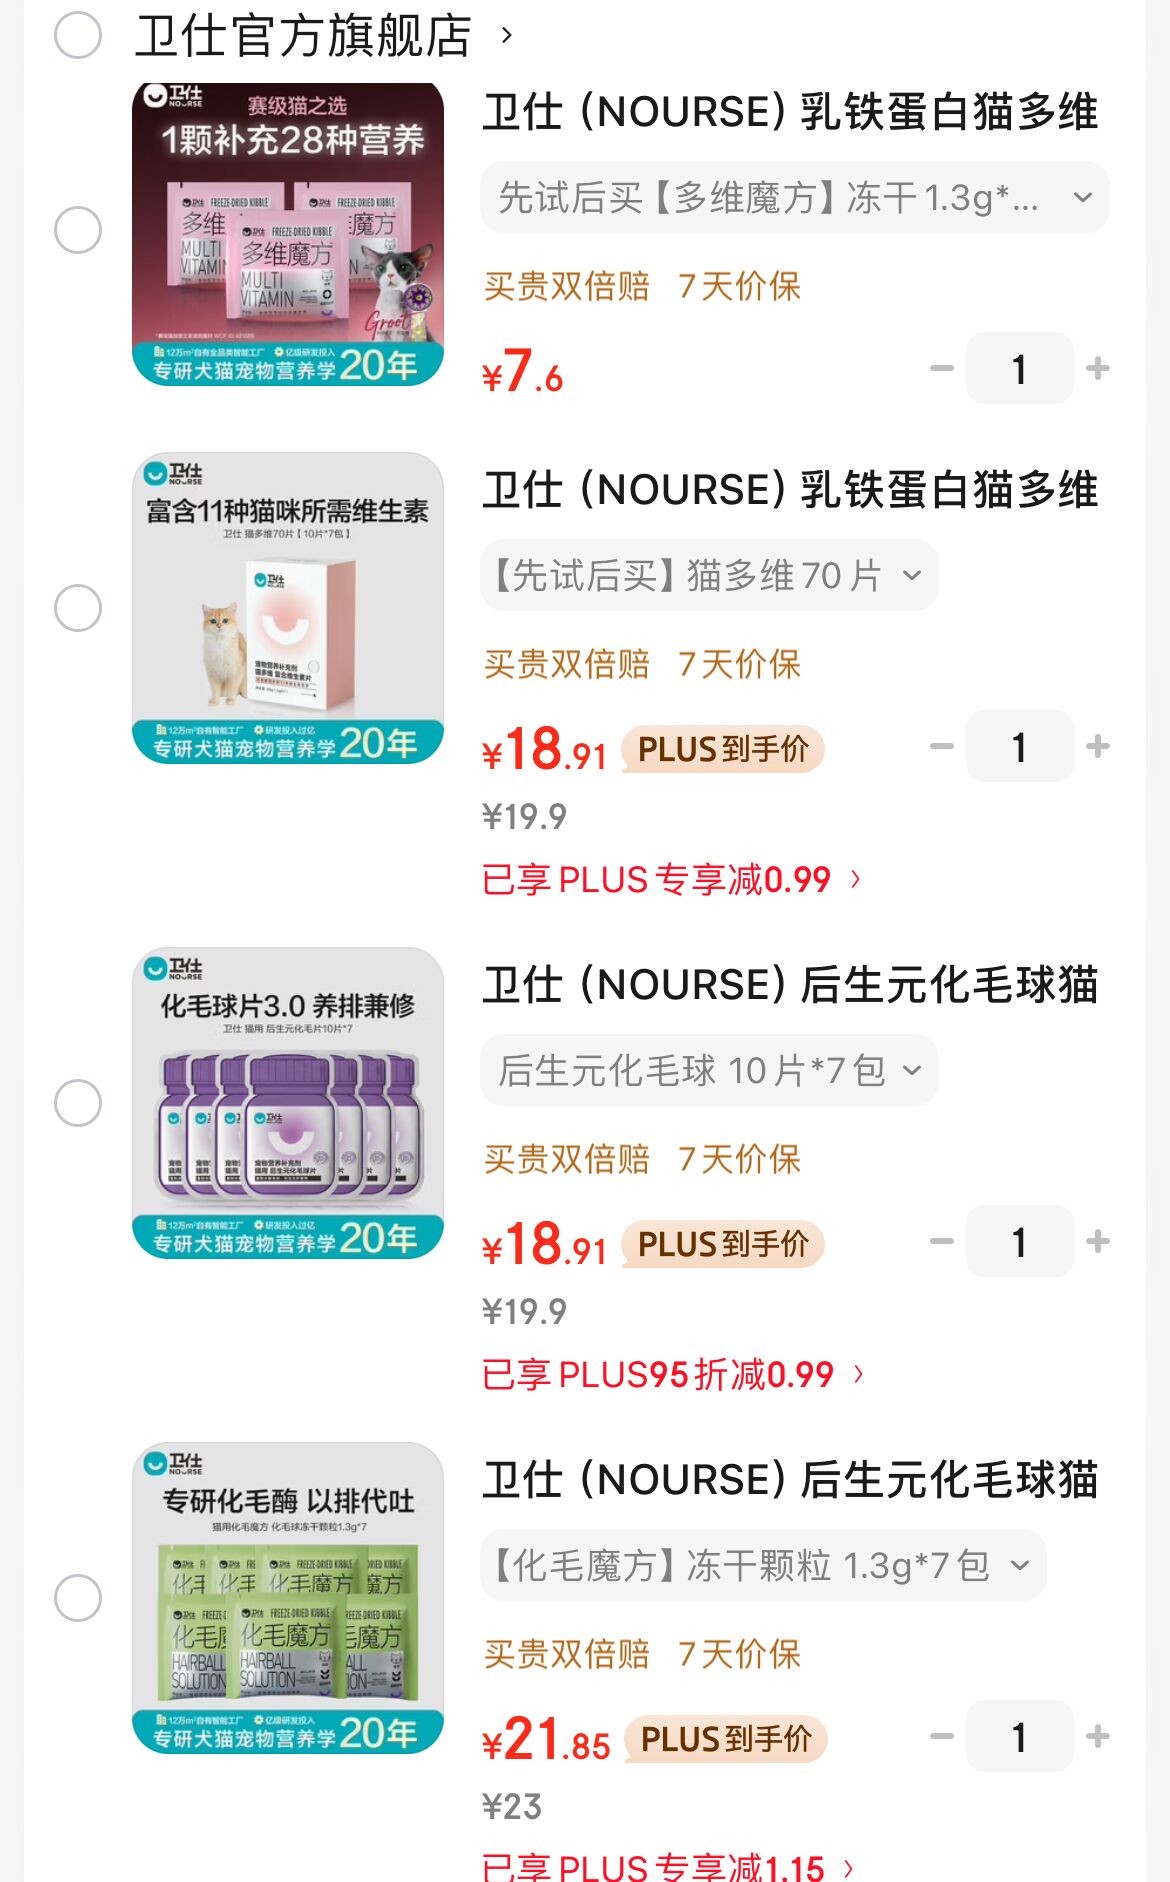This screenshot has width=1170, height=1882.
Task: Open 化毛球片3.0 product thumbnail
Action: 288,1103
